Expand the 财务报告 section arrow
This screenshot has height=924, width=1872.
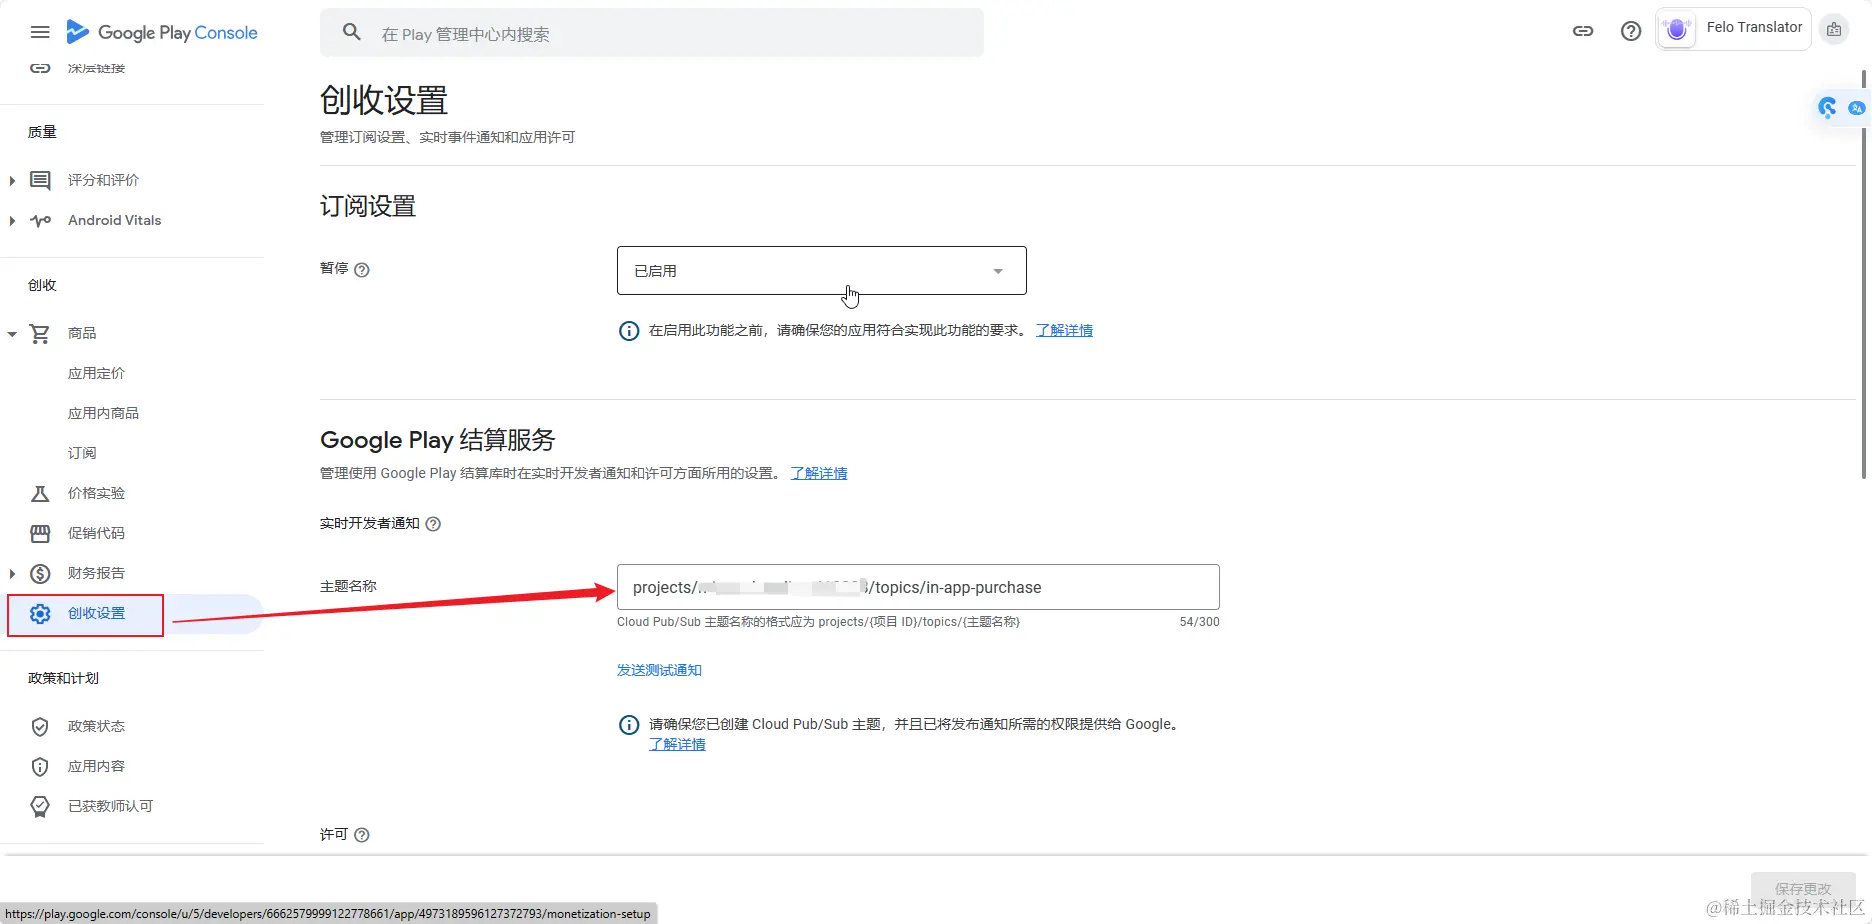(12, 573)
